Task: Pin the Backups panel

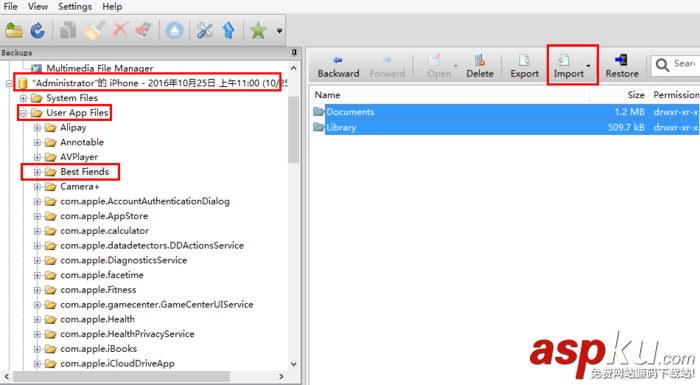Action: 294,53
